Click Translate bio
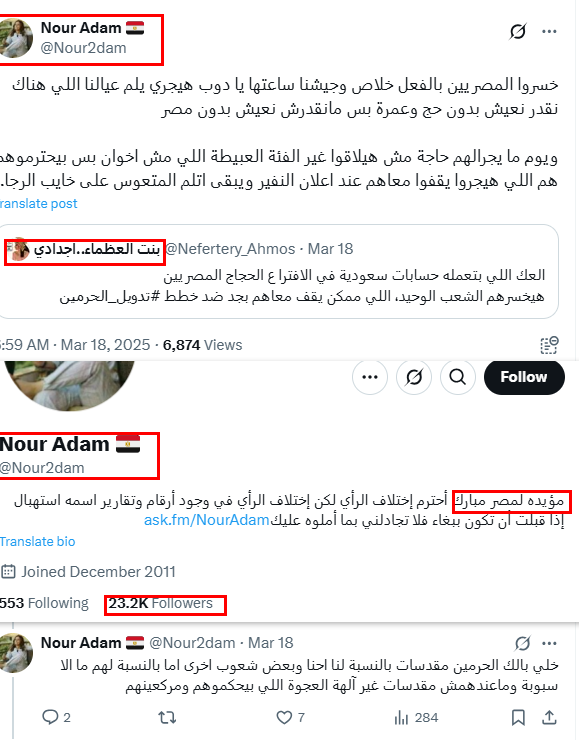The image size is (579, 740). [37, 541]
